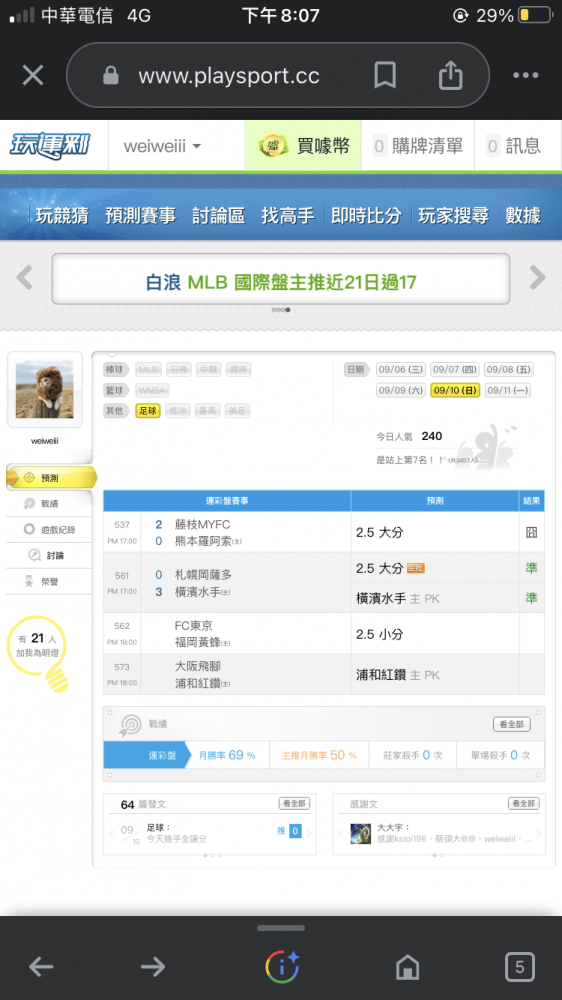Open the tab switcher showing 5
This screenshot has height=1000, width=562.
click(519, 967)
